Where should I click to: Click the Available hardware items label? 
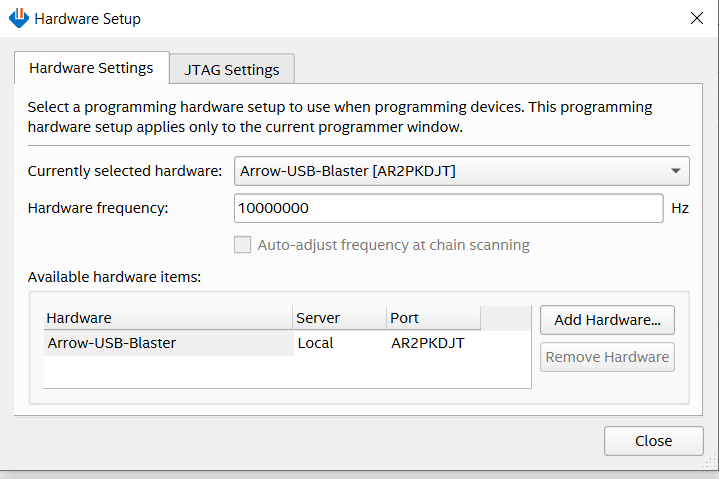[114, 276]
